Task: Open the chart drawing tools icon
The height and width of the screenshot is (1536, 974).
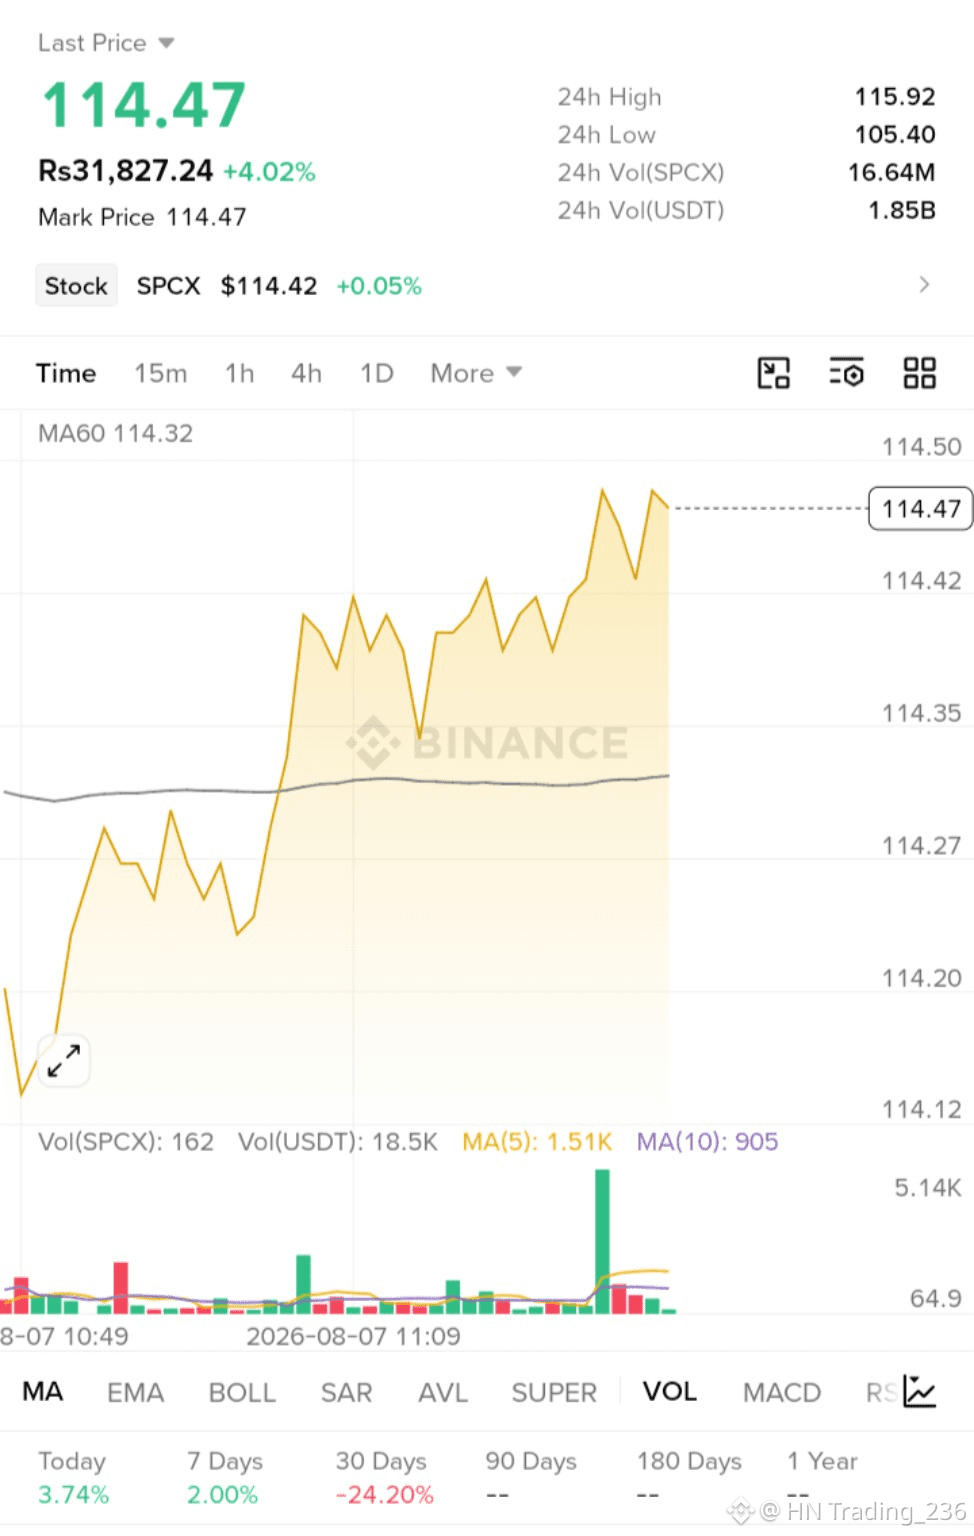Action: pos(773,373)
